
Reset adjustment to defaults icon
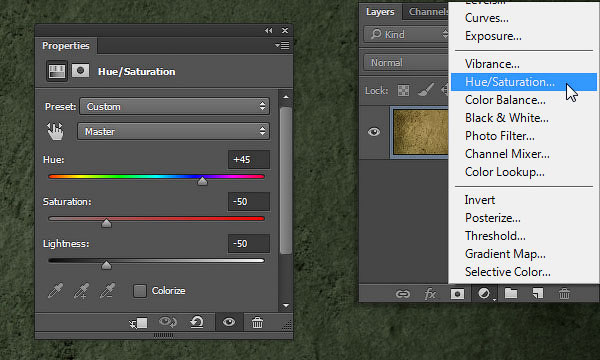click(197, 323)
